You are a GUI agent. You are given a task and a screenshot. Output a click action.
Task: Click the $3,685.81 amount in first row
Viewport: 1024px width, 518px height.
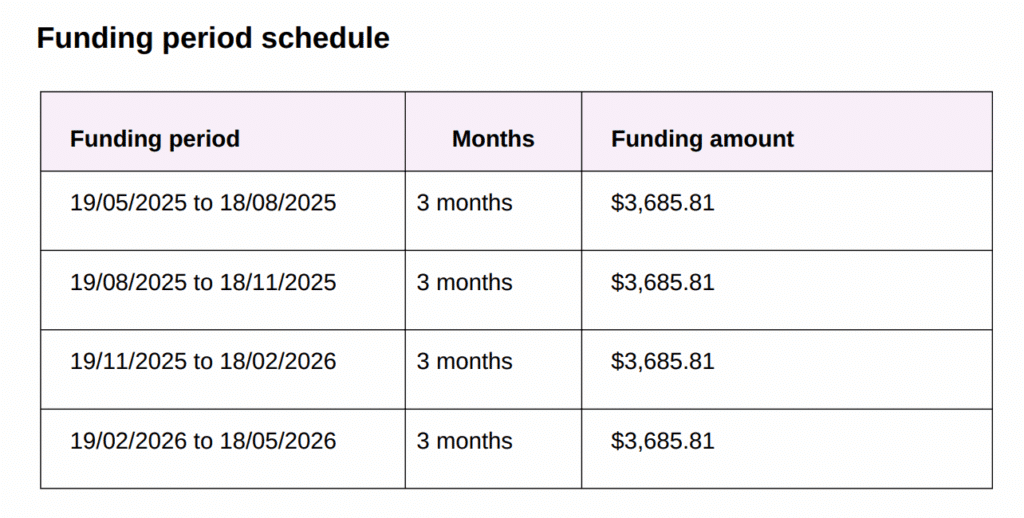663,202
